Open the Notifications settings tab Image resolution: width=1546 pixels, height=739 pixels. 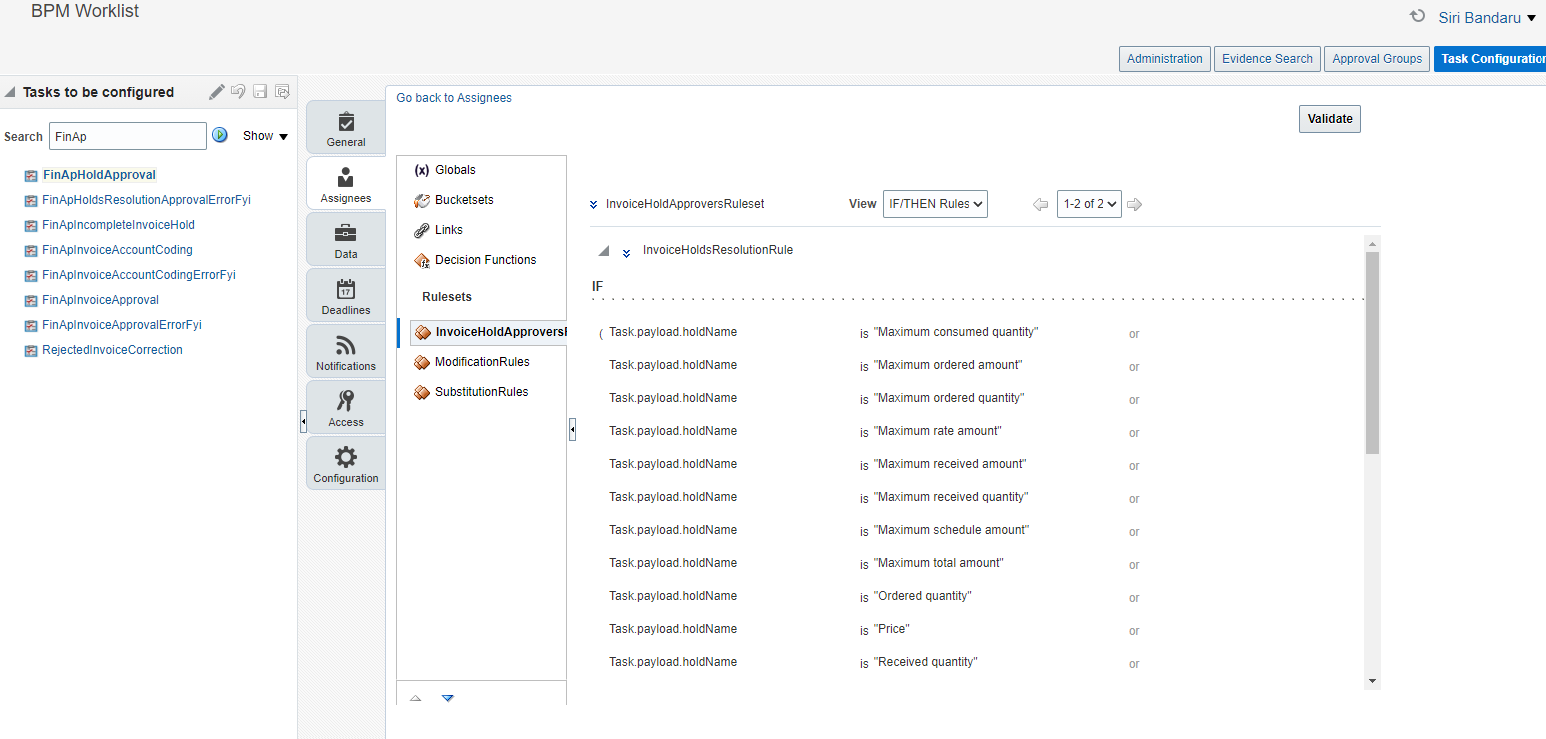click(345, 352)
